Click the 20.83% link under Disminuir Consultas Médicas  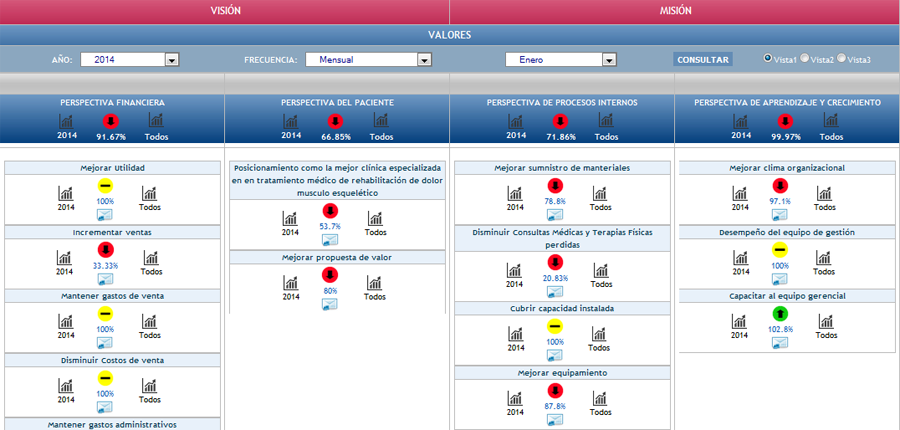555,278
